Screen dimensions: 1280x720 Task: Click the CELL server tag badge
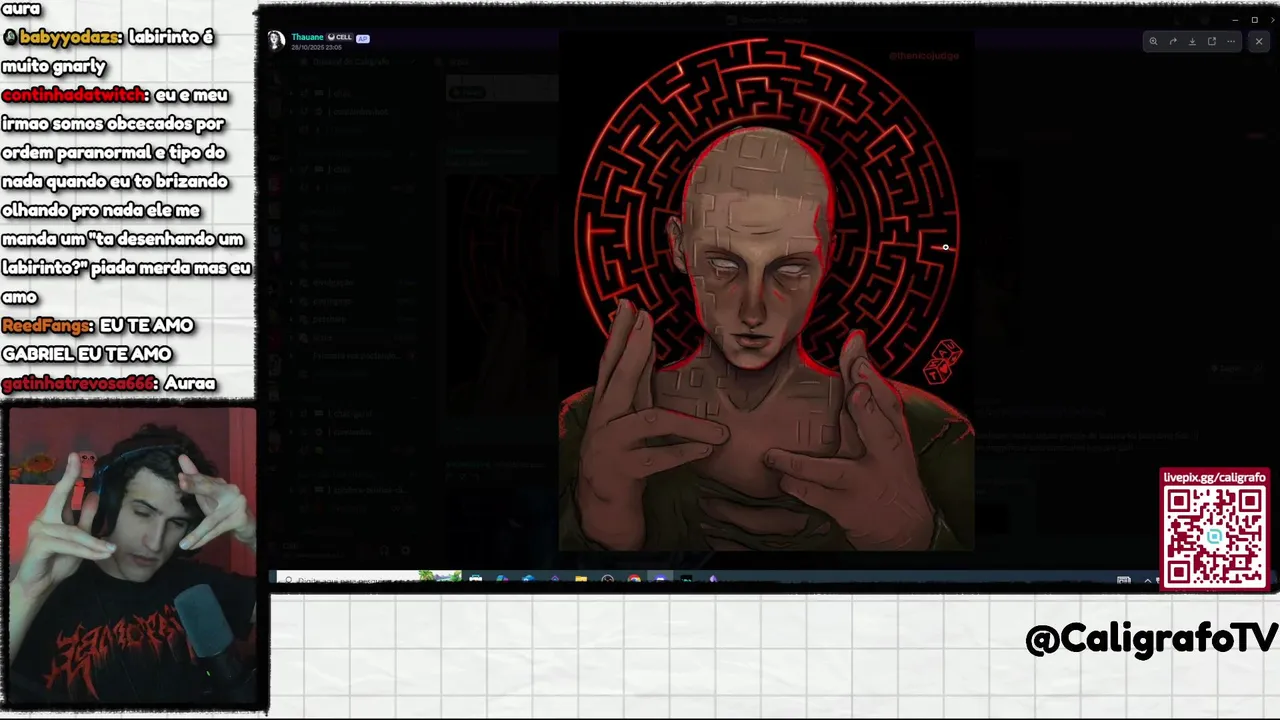(x=340, y=37)
